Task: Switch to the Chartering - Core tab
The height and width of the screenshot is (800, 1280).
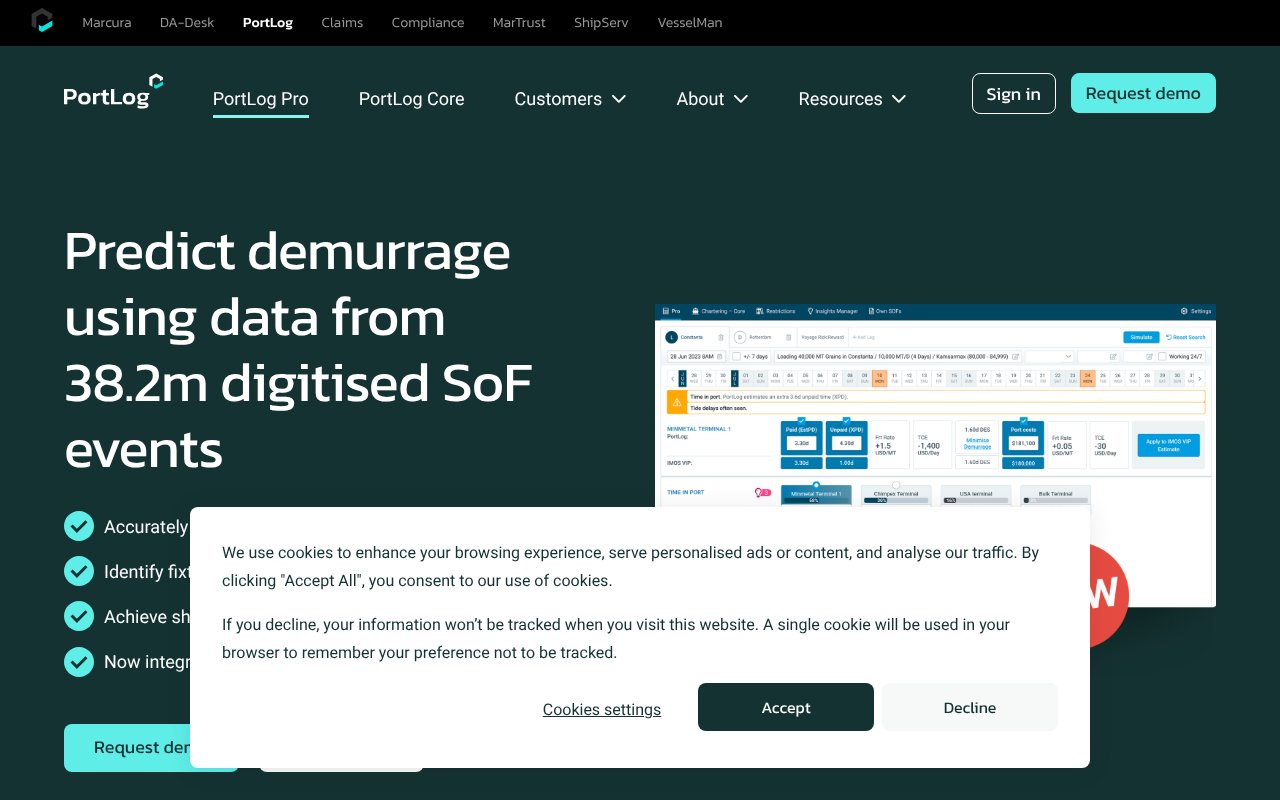Action: point(722,311)
